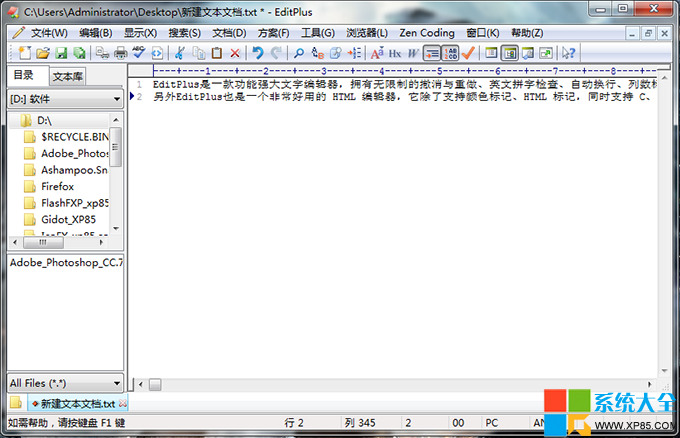680x438 pixels.
Task: Select Adobe_Photoshop_CC file in file list
Action: (x=66, y=262)
